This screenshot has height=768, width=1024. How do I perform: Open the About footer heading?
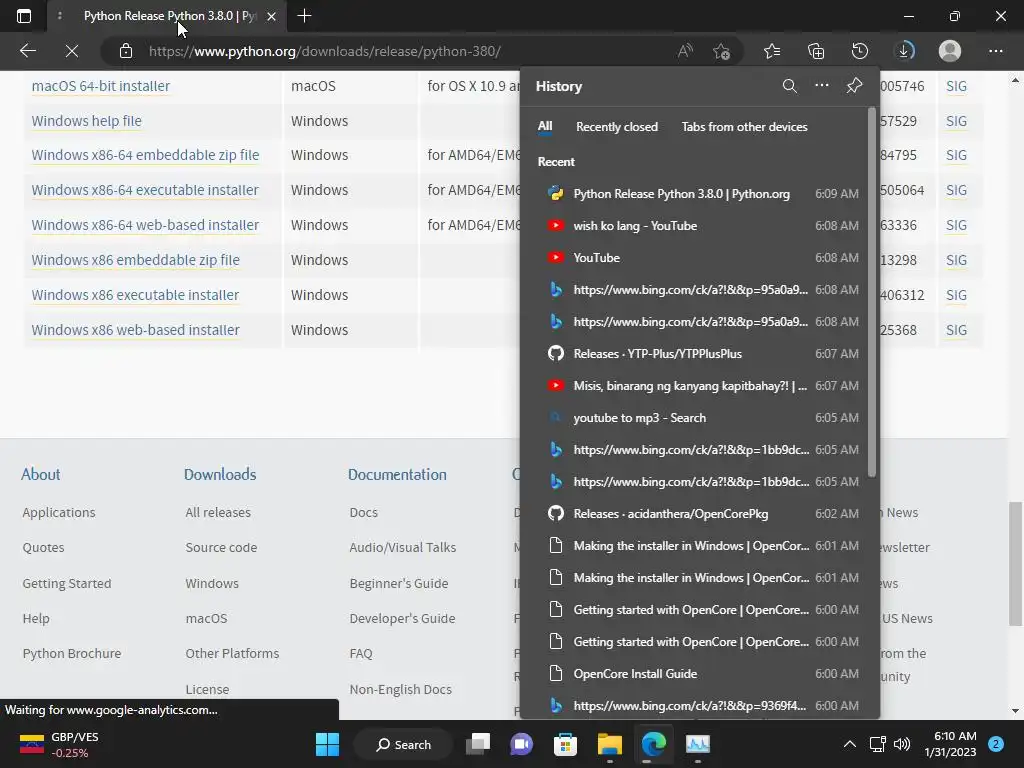coord(40,474)
